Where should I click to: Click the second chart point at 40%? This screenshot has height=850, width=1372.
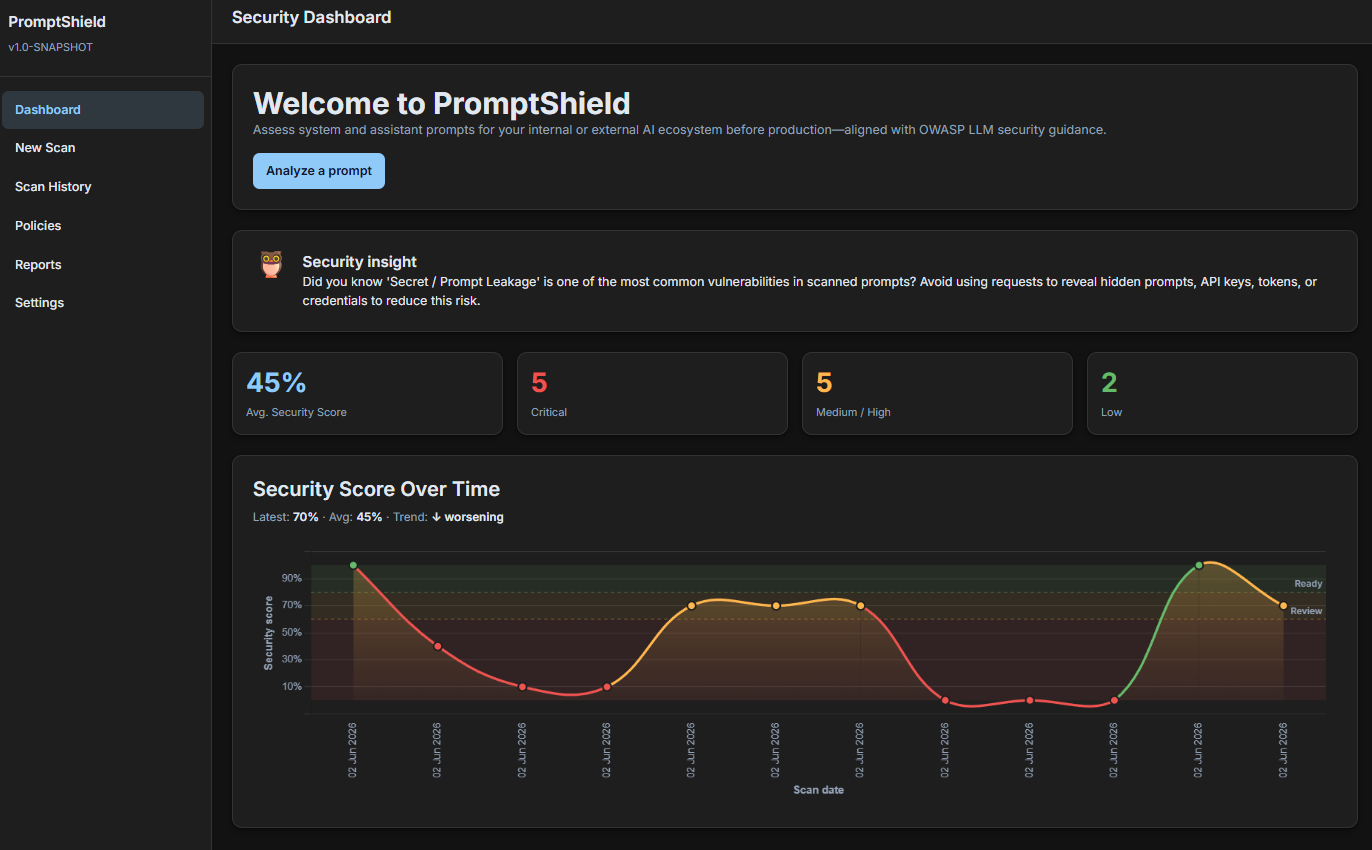click(438, 646)
